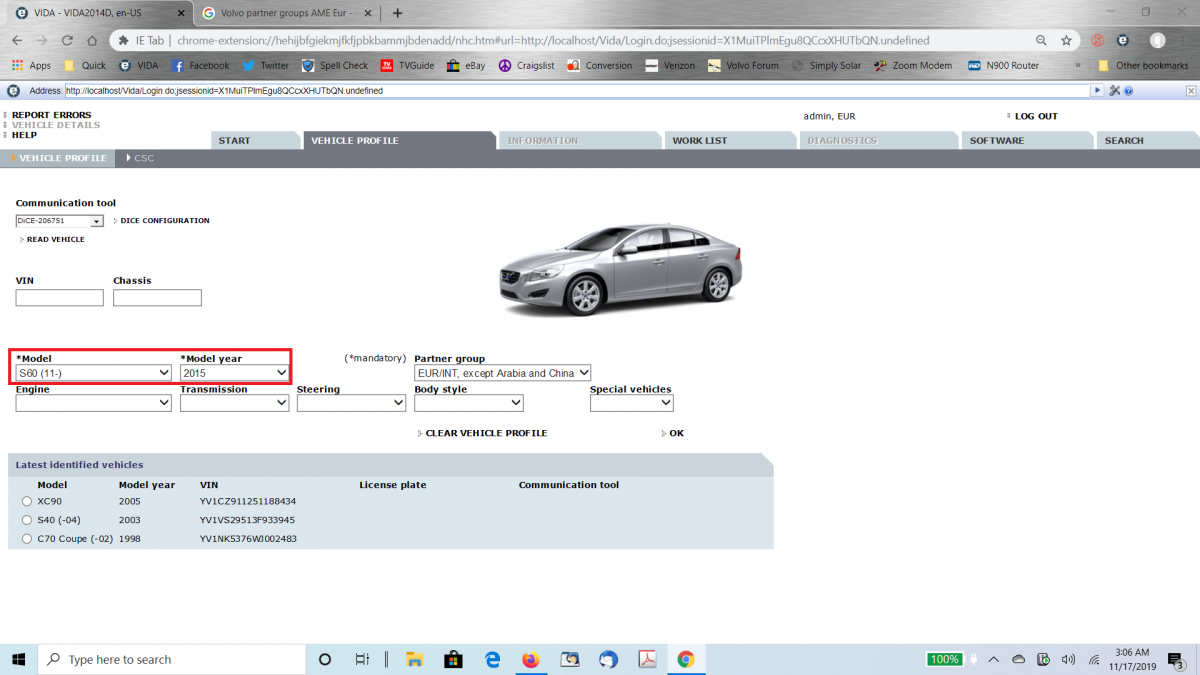
Task: Reload the page using the refresh icon
Action: click(x=67, y=41)
